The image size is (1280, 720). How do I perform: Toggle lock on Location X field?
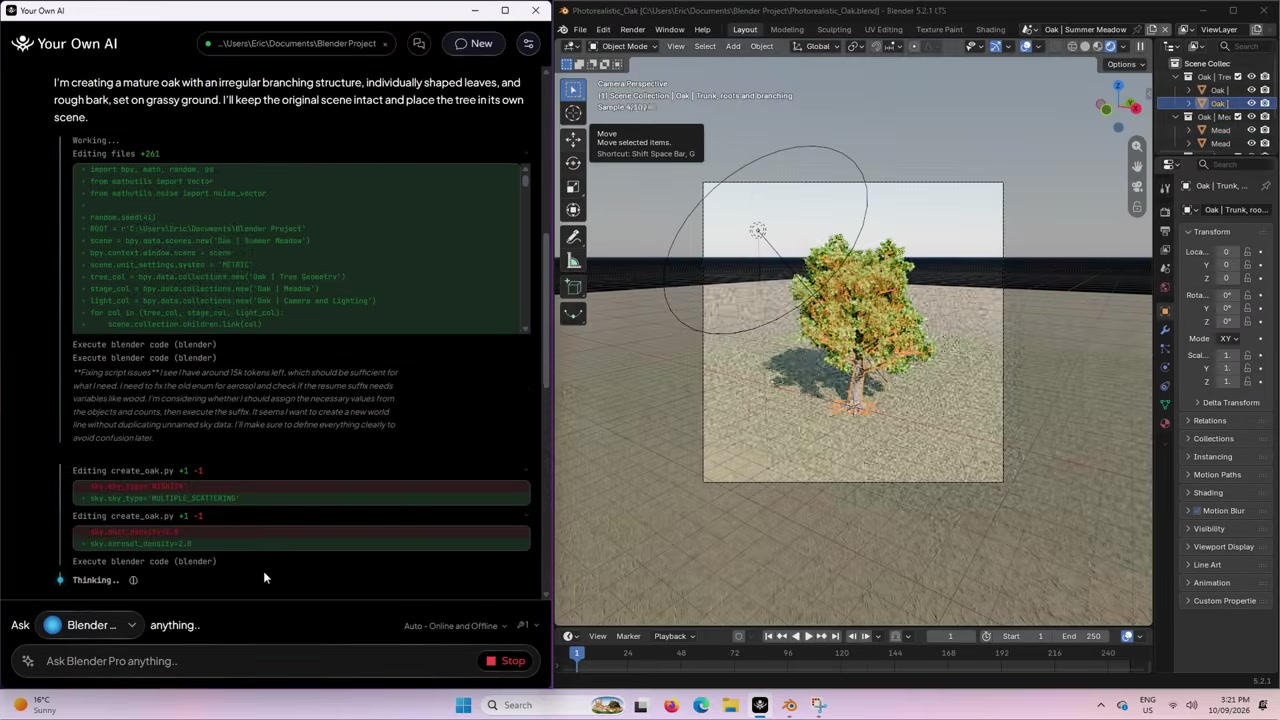pos(1247,252)
